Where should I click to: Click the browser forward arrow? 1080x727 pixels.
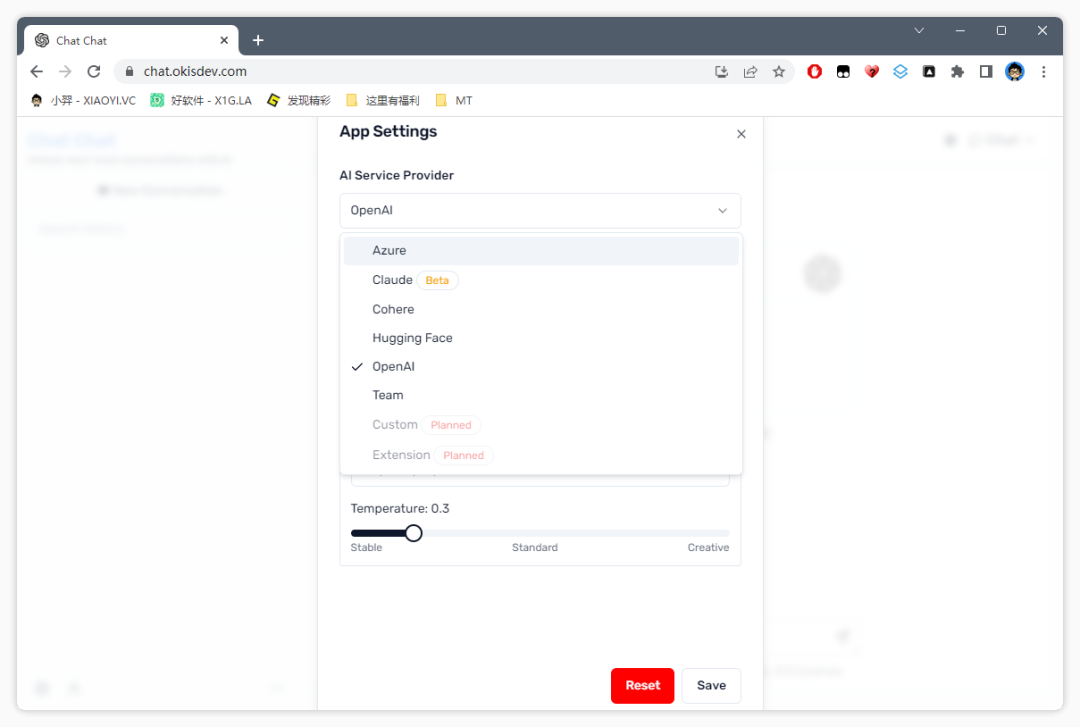point(65,71)
